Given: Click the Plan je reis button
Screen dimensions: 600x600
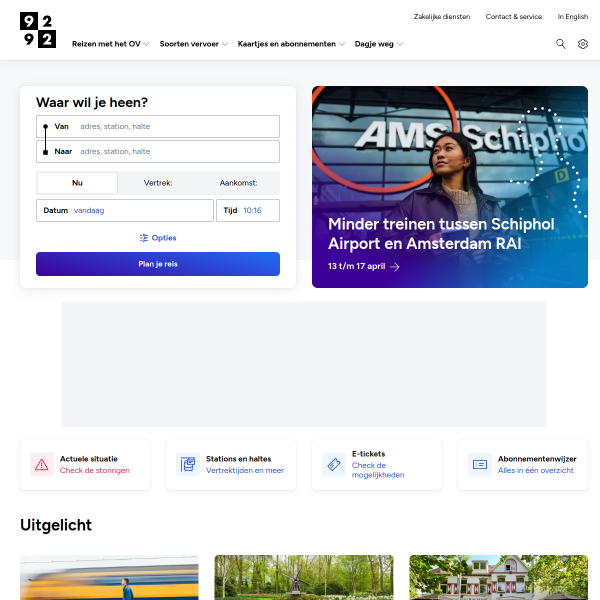Looking at the screenshot, I should [x=158, y=264].
